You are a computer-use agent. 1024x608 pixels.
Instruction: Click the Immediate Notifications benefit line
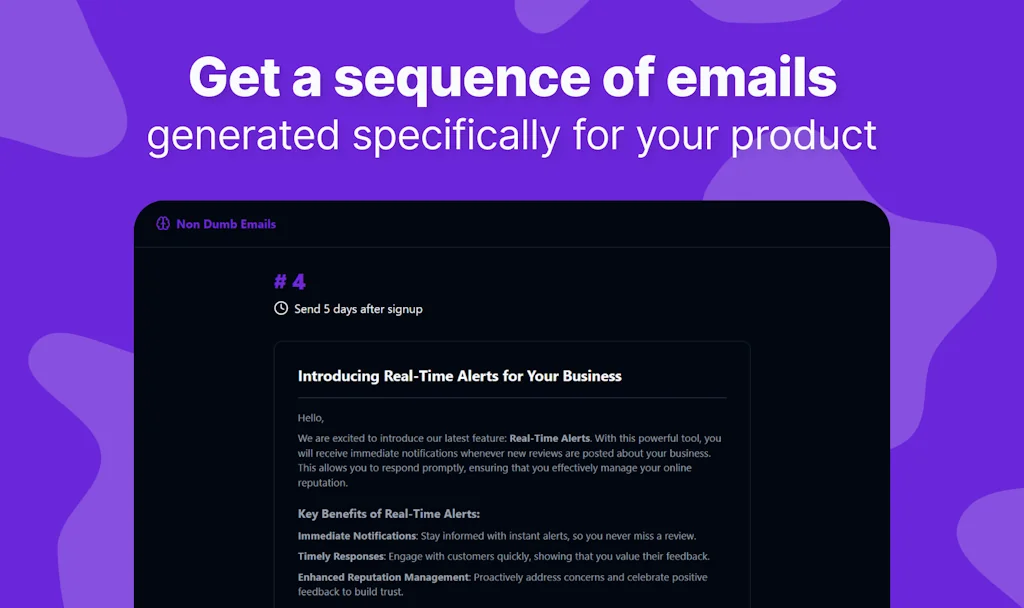click(x=497, y=535)
